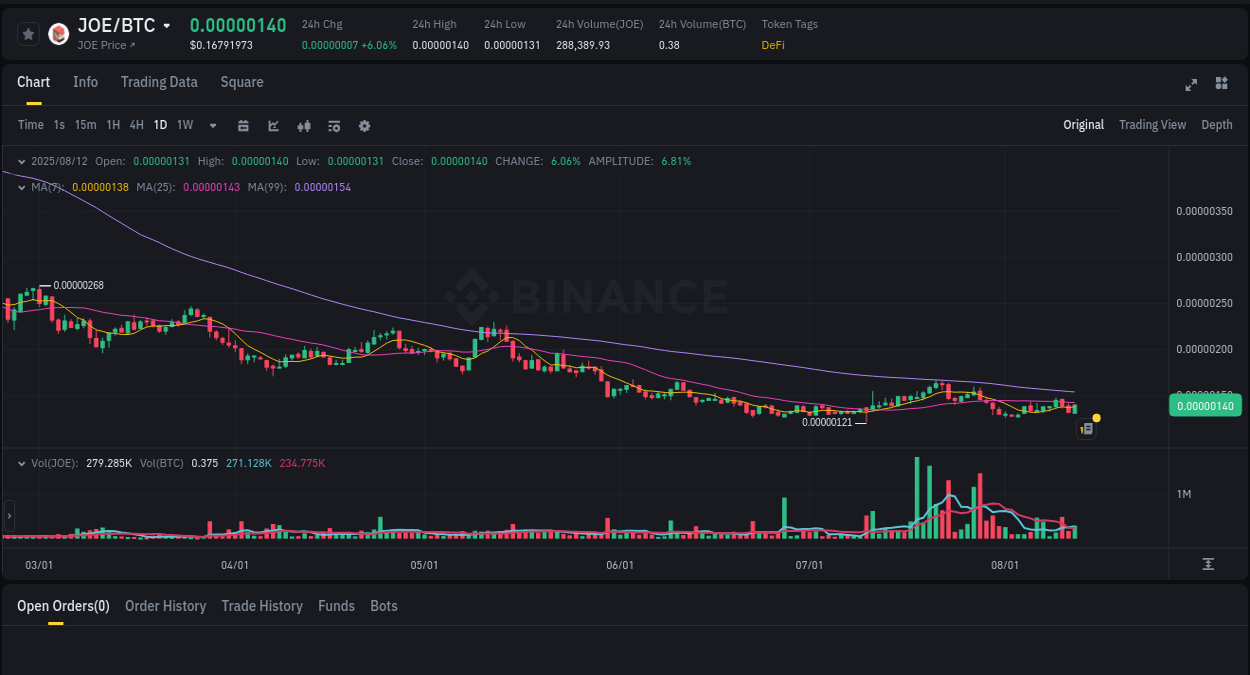Open the extra intervals dropdown arrow
This screenshot has height=675, width=1250.
click(212, 125)
